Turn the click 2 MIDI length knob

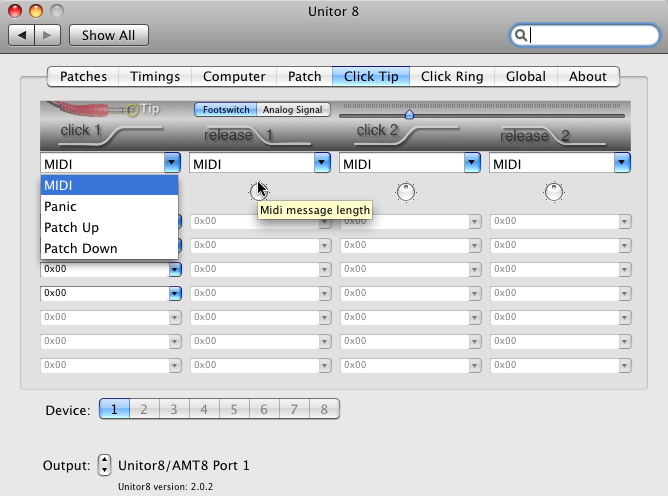406,192
